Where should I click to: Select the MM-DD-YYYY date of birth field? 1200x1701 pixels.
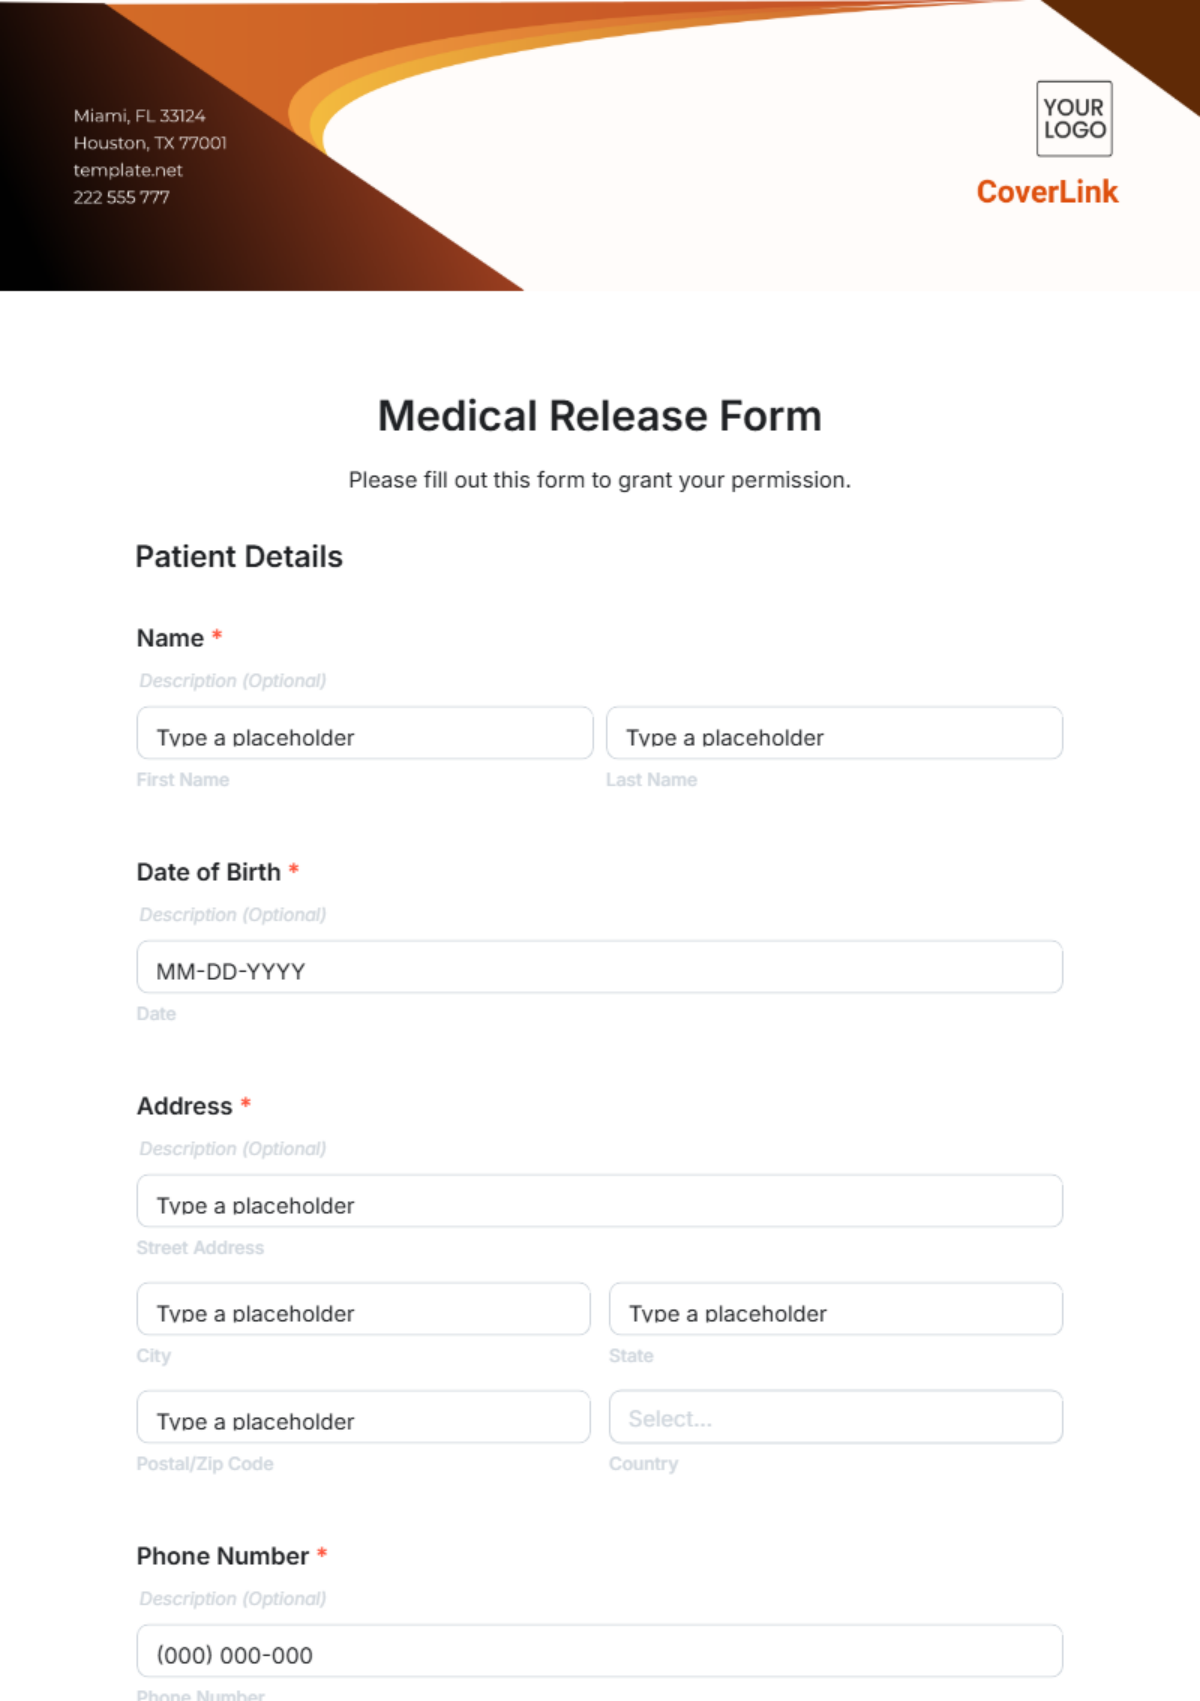click(599, 968)
